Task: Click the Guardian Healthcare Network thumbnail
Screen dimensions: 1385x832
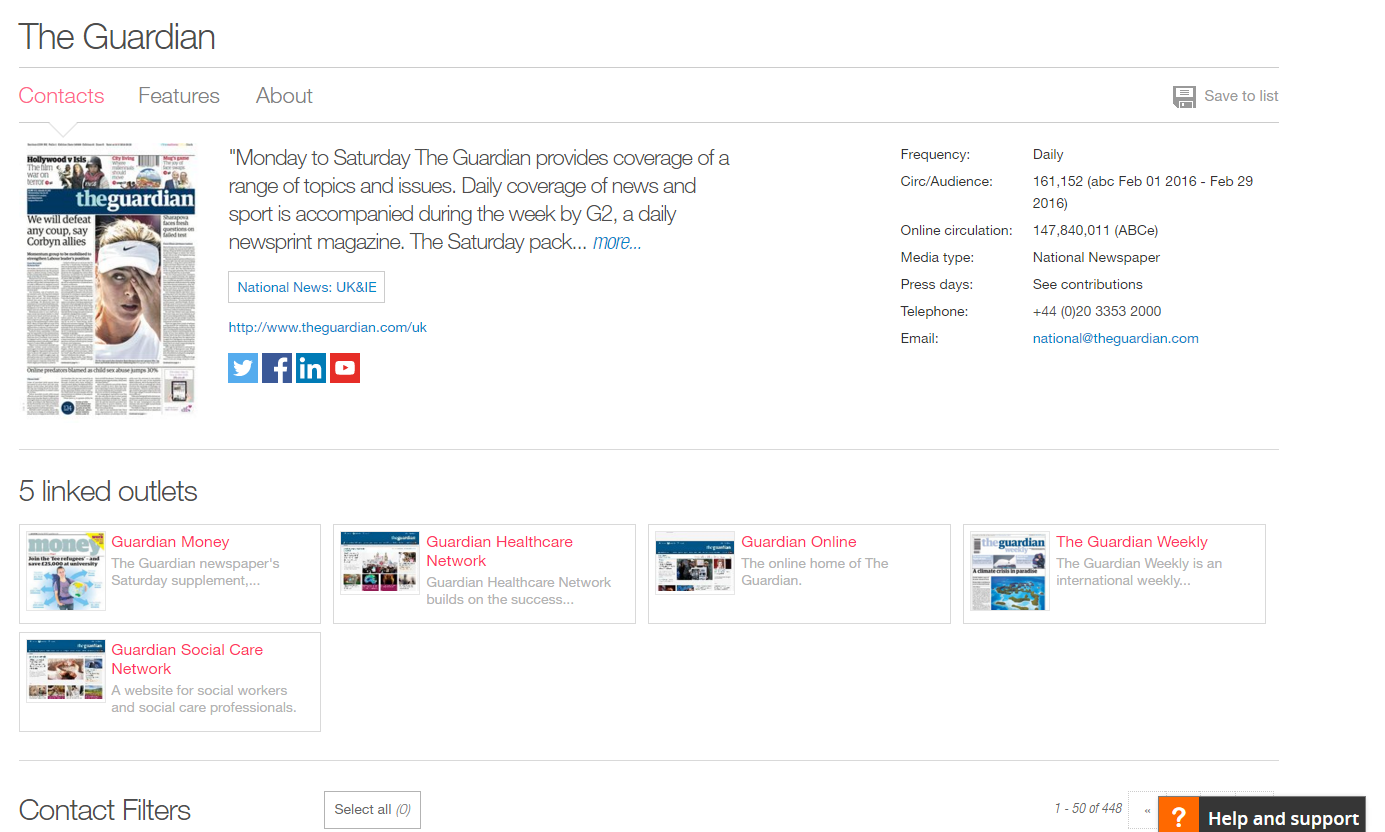Action: [x=380, y=563]
